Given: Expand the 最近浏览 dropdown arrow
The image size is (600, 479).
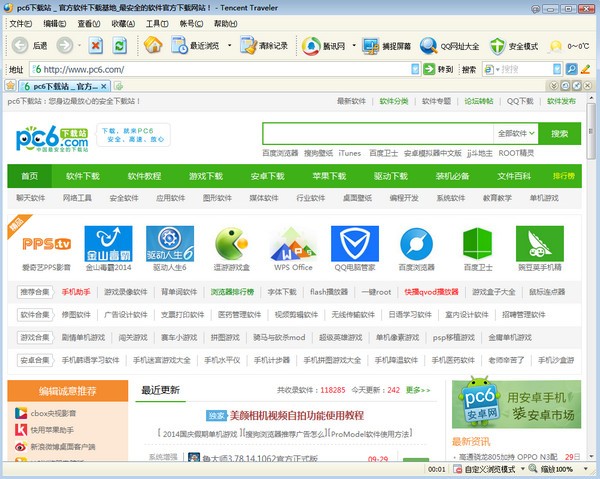Looking at the screenshot, I should coord(230,46).
